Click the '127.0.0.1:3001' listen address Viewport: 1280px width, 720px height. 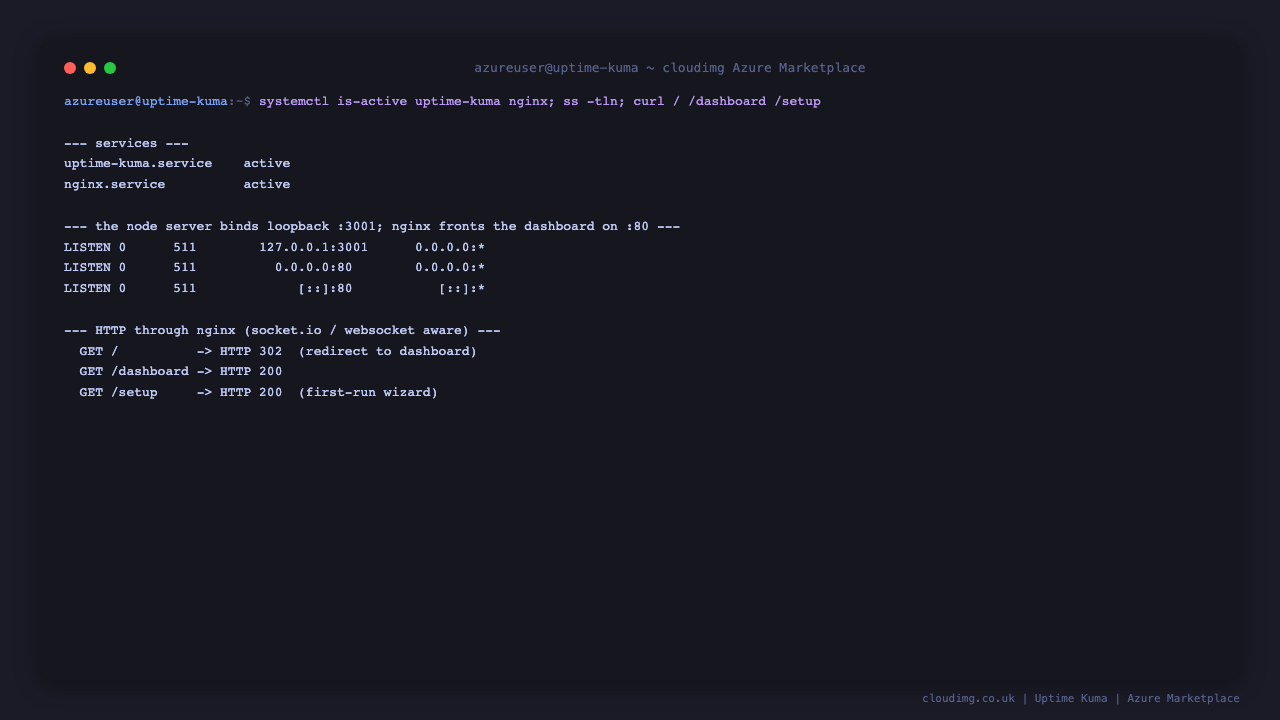(314, 247)
